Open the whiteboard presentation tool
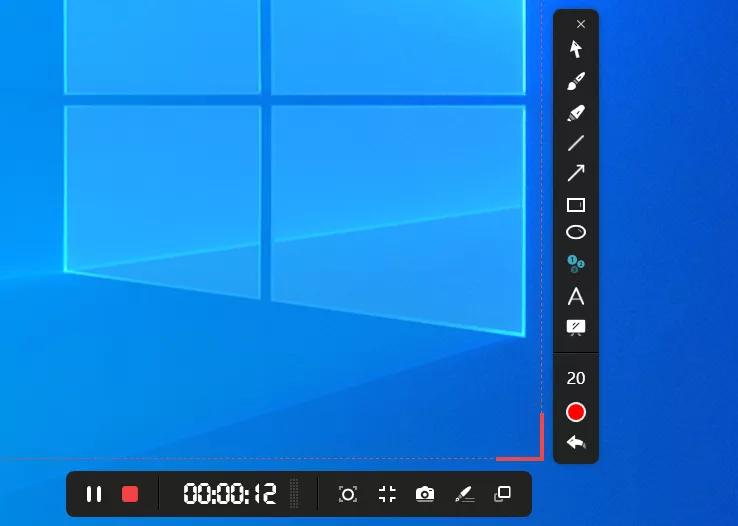This screenshot has width=738, height=526. point(576,327)
